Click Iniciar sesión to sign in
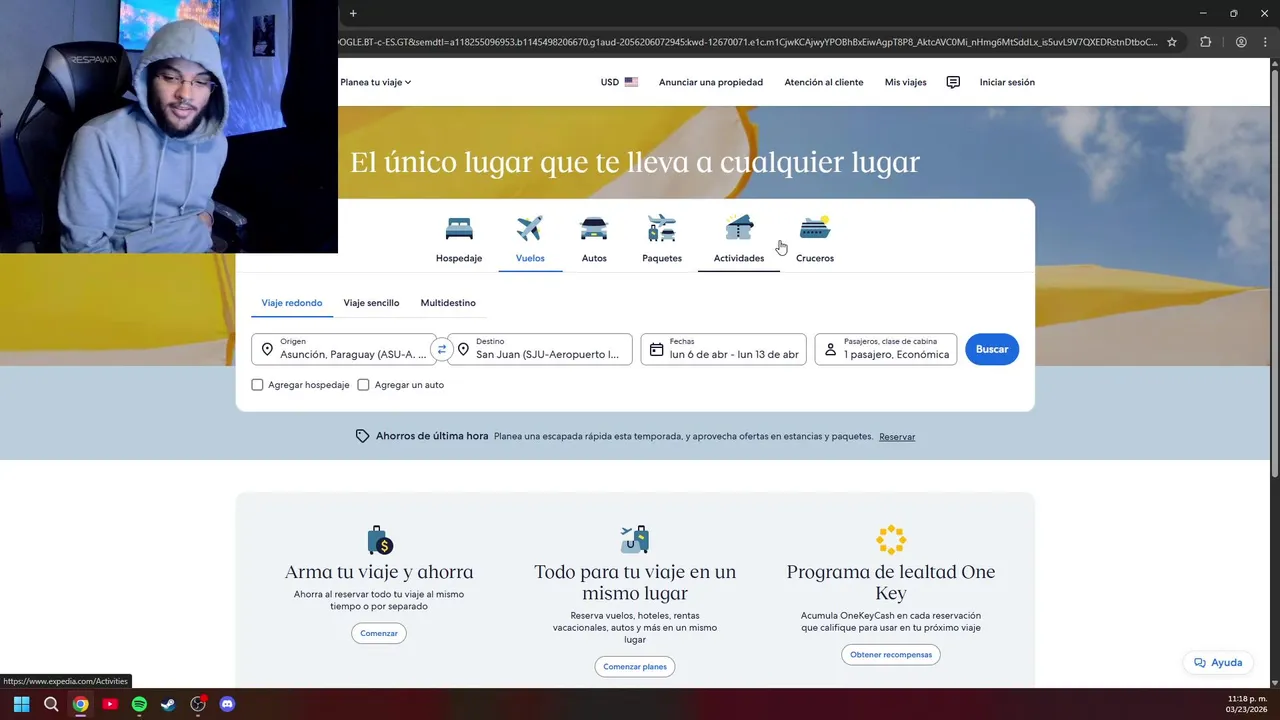Image resolution: width=1280 pixels, height=720 pixels. (x=1007, y=82)
